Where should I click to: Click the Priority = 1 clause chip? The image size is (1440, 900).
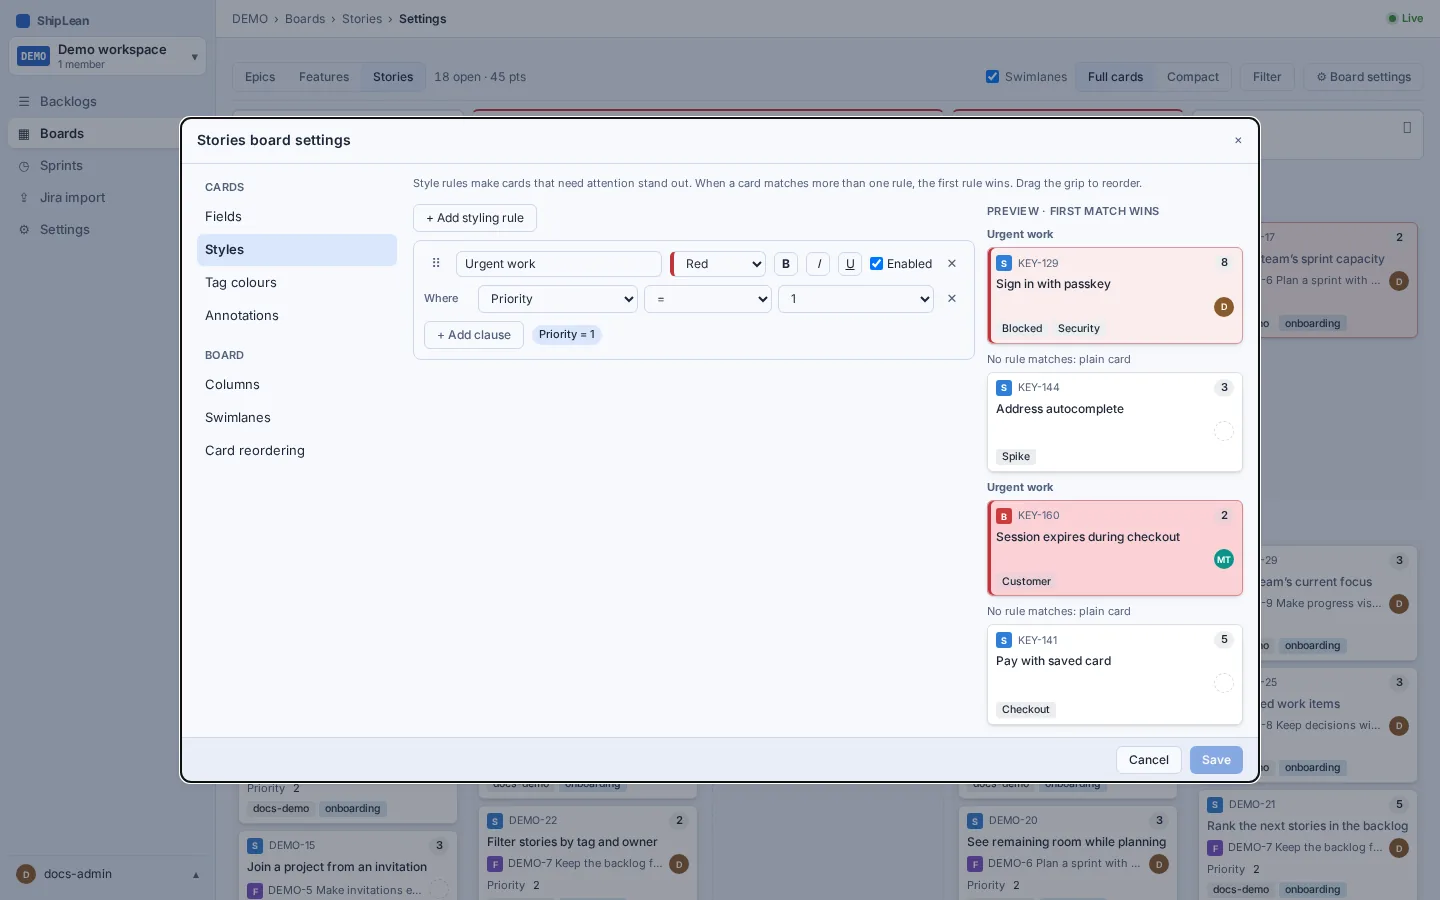tap(567, 335)
